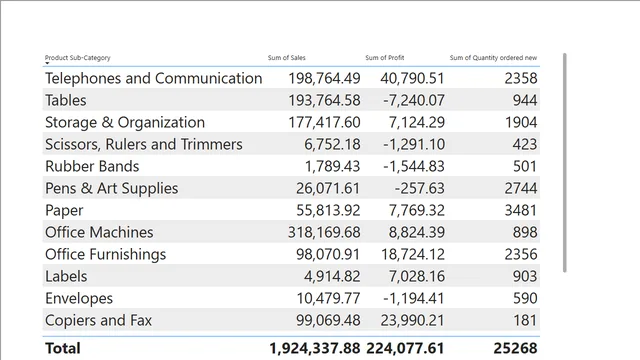Click quantity value 590
Viewport: 640px width, 360px height.
click(525, 298)
